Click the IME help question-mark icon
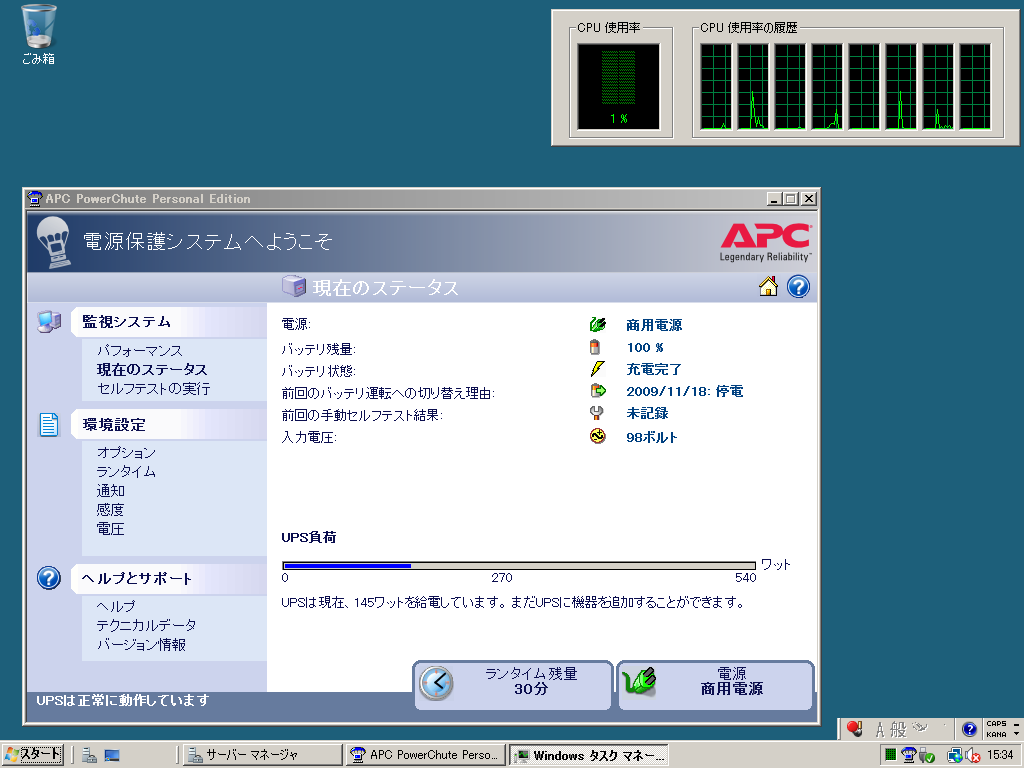Viewport: 1024px width, 768px height. [x=969, y=729]
